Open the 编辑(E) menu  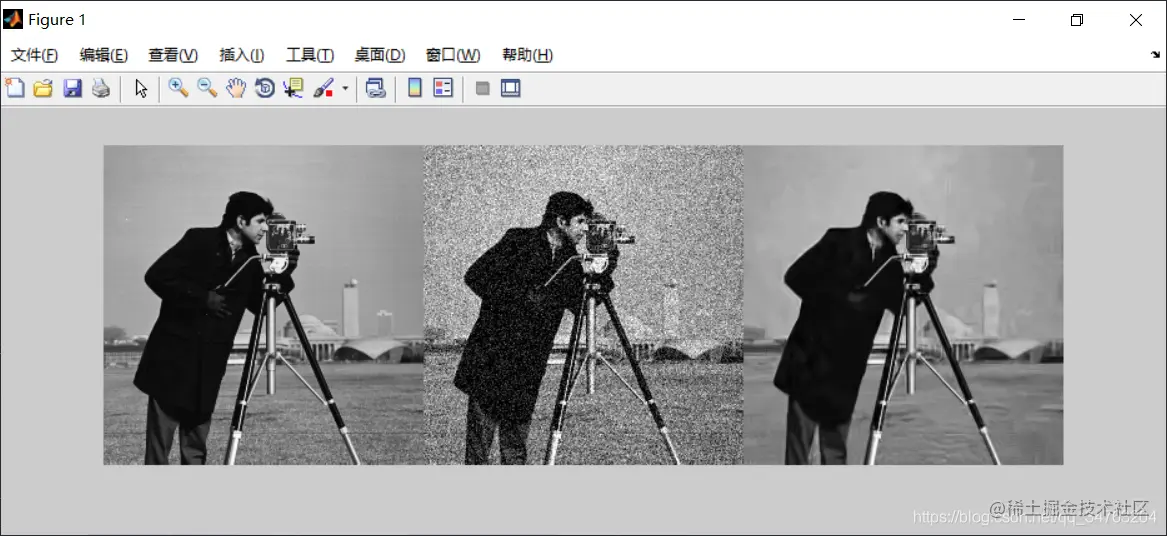point(103,55)
